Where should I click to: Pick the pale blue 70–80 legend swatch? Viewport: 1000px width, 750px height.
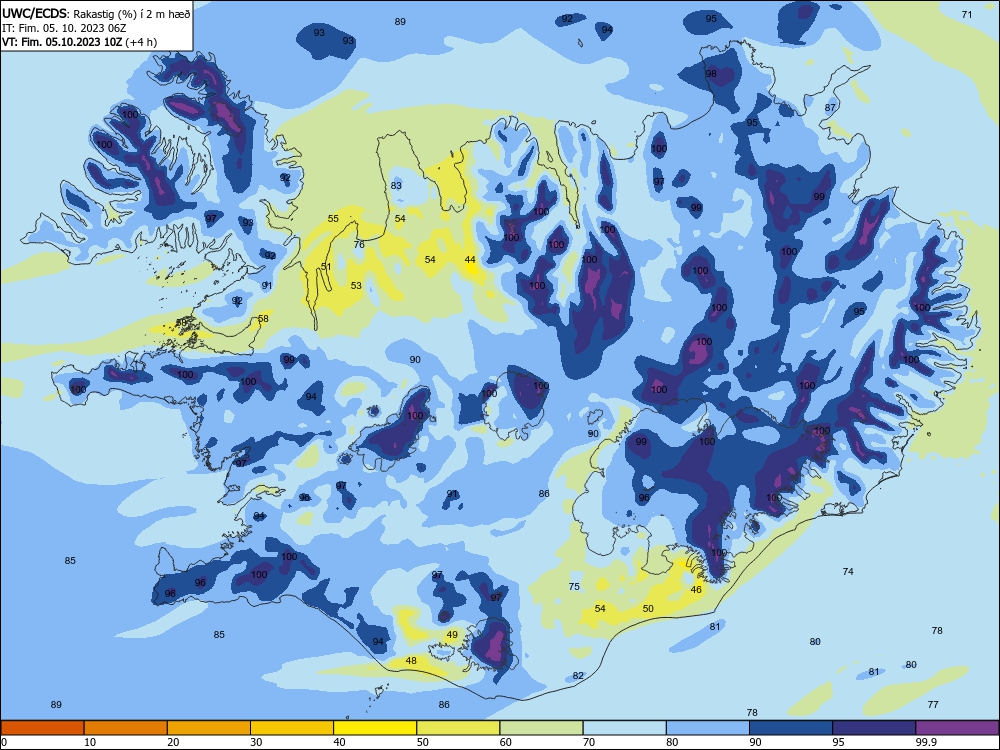click(624, 728)
